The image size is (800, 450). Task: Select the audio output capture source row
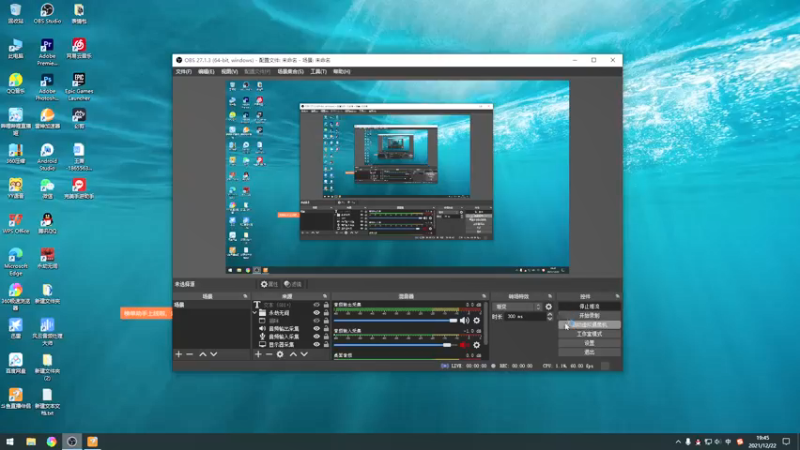click(x=291, y=329)
